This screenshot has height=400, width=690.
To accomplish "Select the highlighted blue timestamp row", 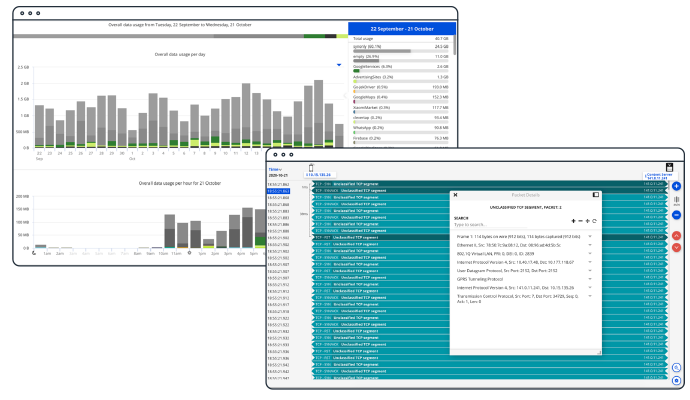I will (x=279, y=191).
